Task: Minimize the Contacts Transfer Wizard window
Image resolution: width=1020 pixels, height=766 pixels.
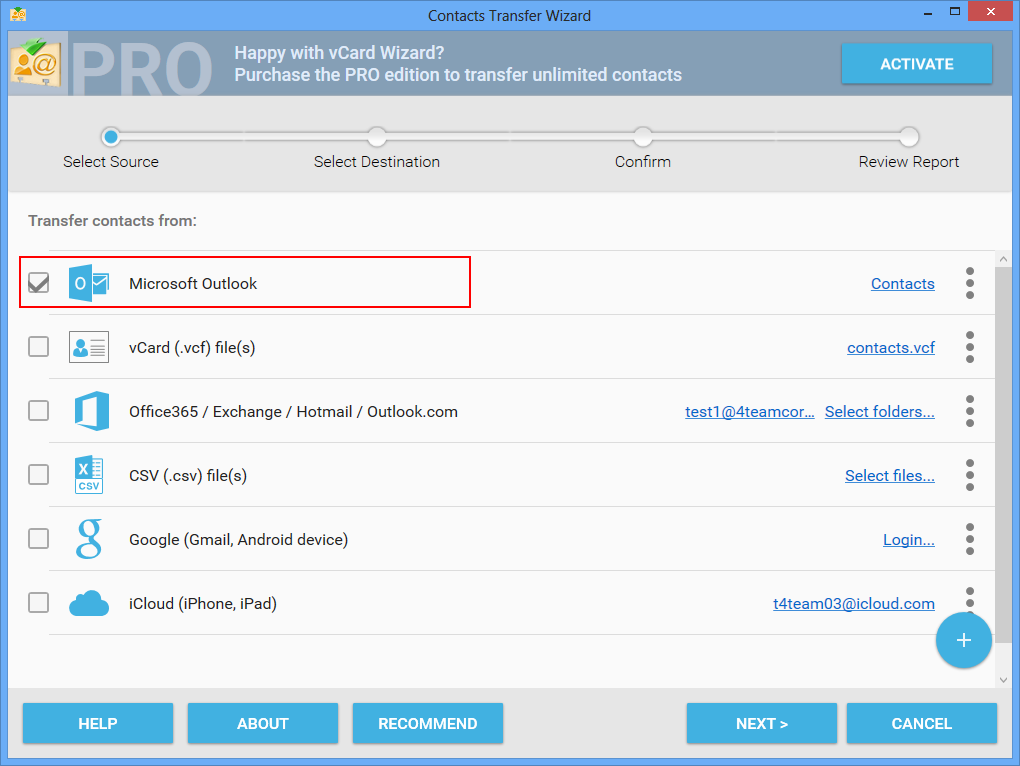Action: tap(928, 12)
